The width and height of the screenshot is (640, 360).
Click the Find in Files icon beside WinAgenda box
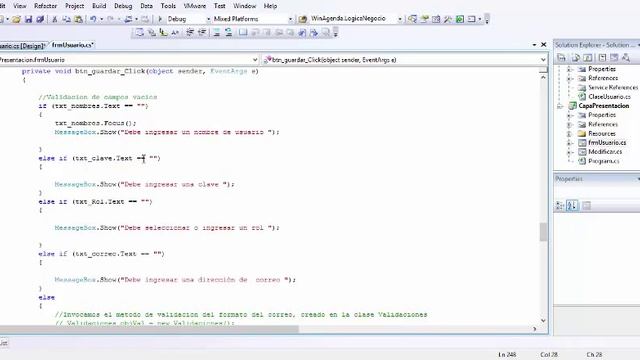point(302,19)
